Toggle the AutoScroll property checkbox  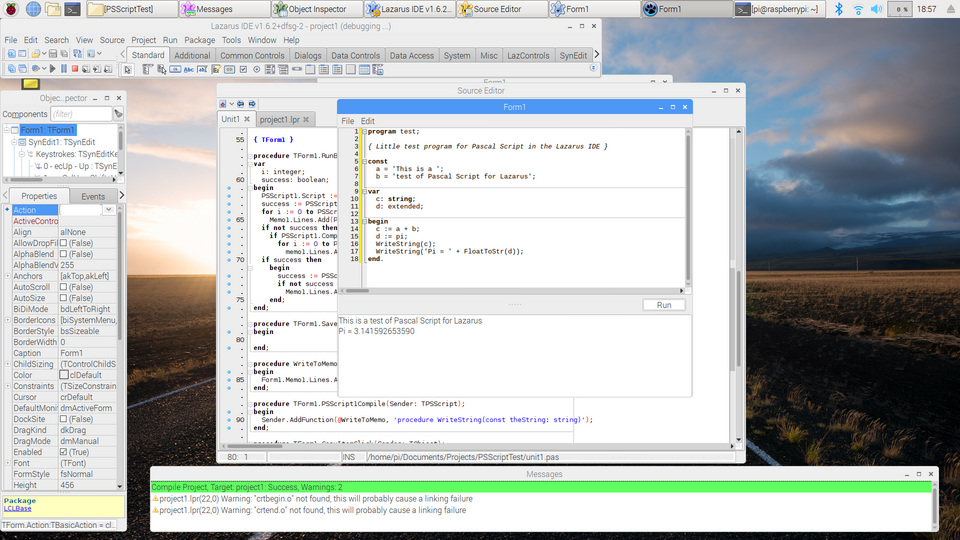[65, 287]
